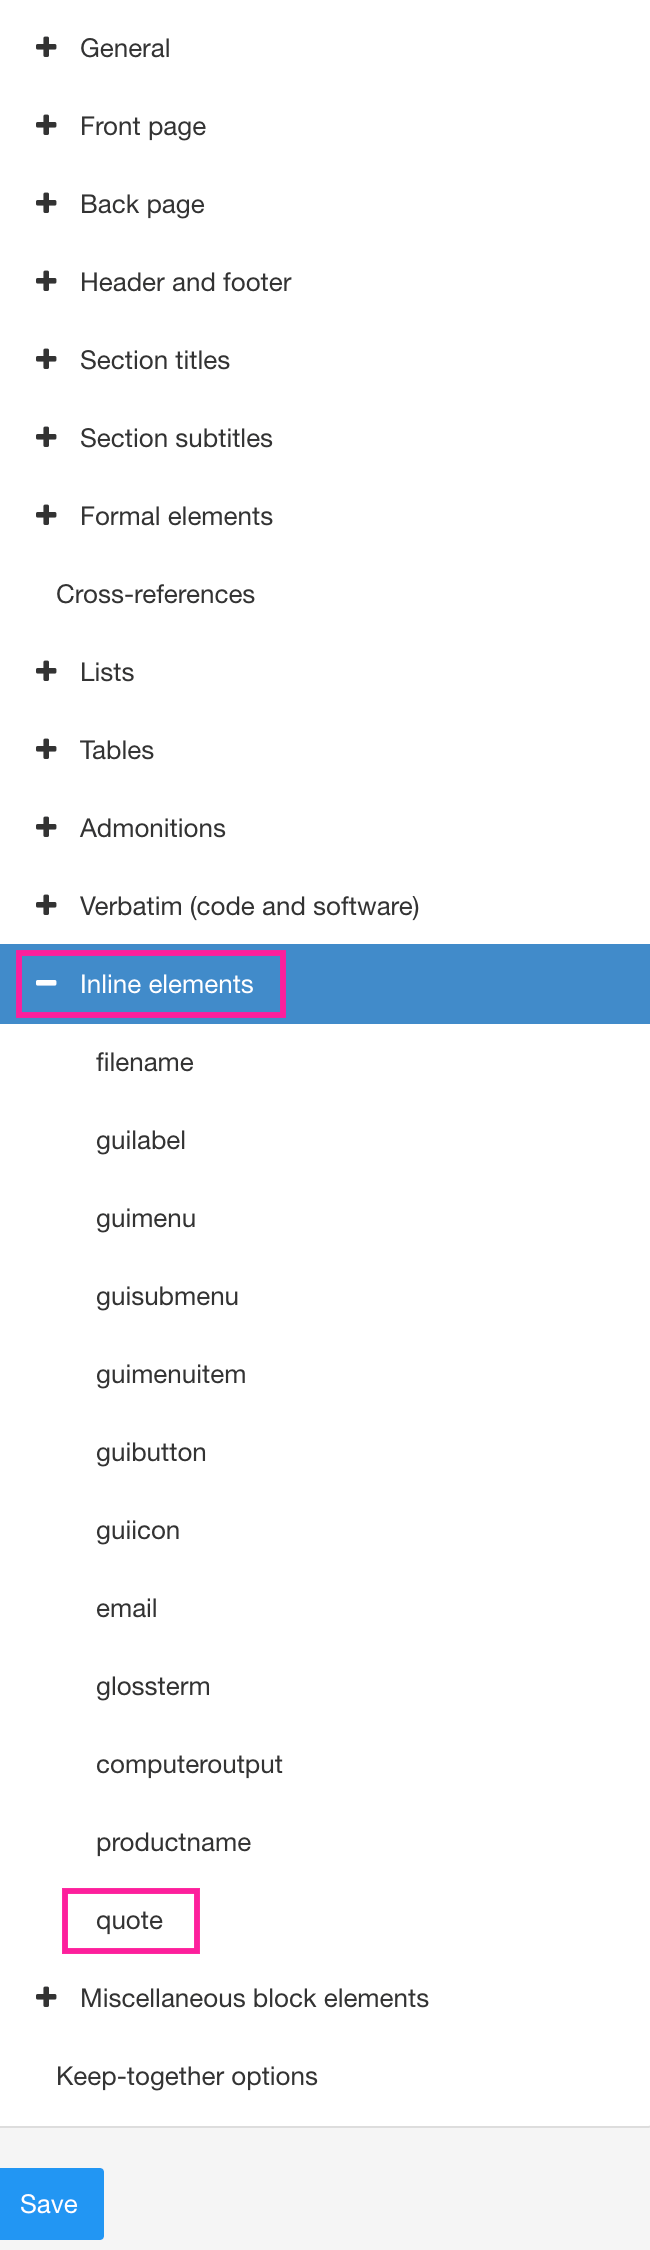The image size is (650, 2250).
Task: Choose the quote inline element
Action: 130,1920
